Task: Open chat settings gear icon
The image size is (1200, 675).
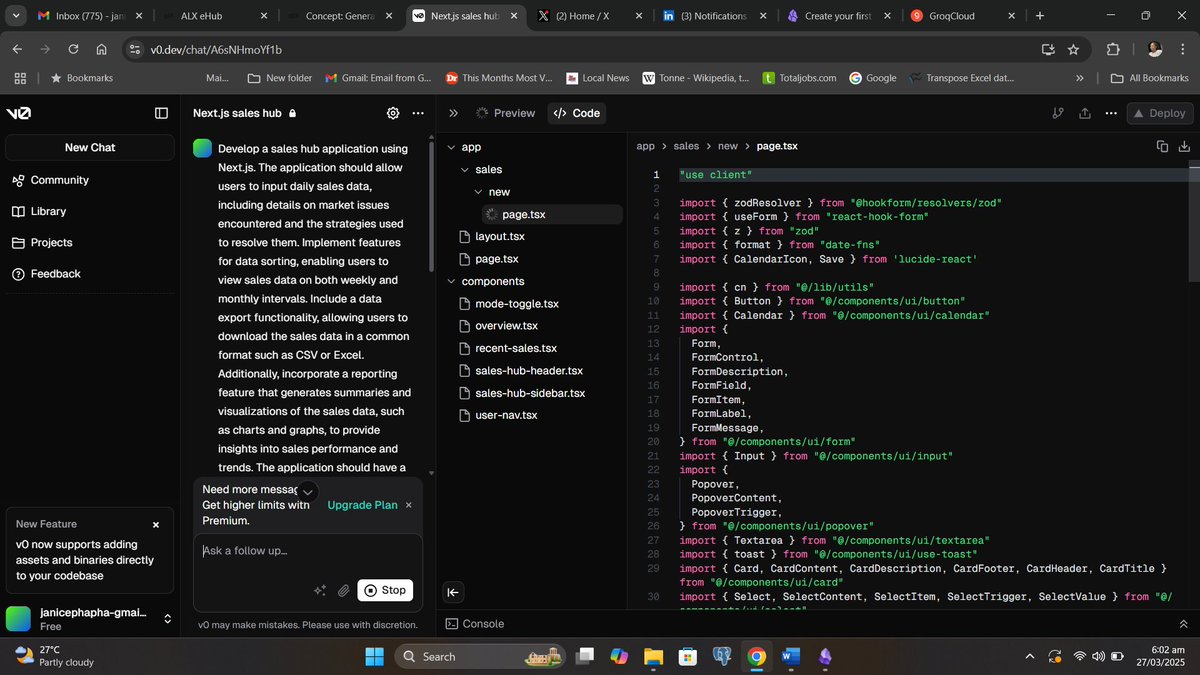Action: pos(393,114)
